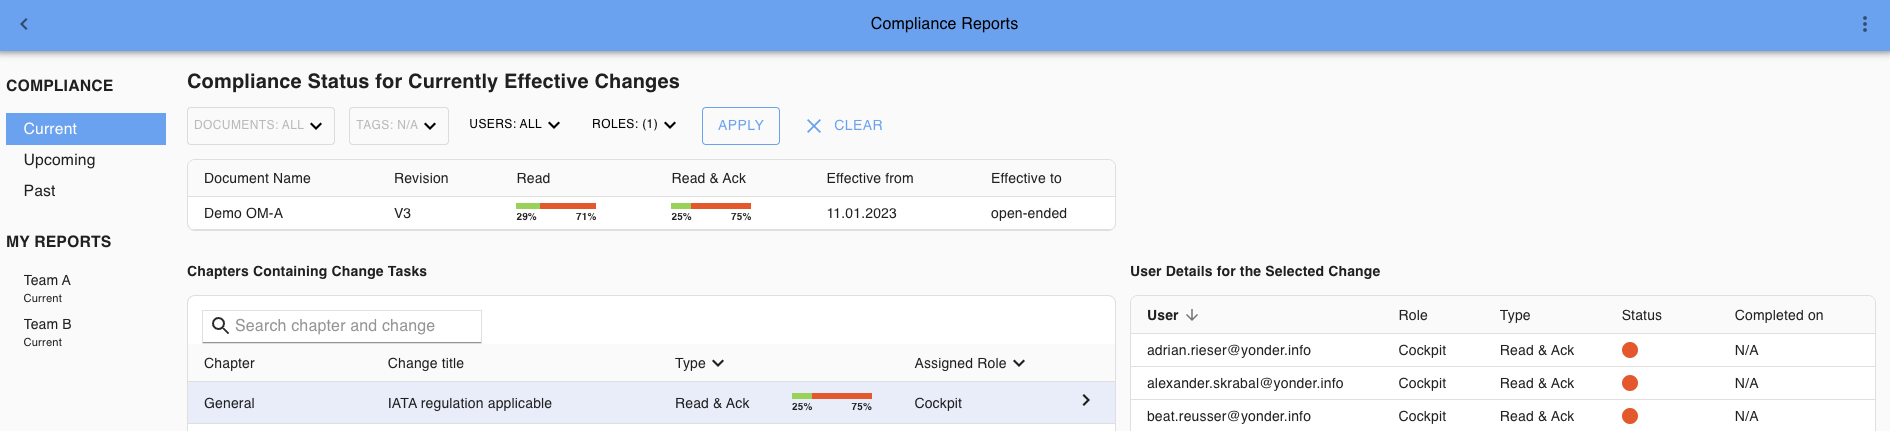
Task: Open the Documents: All dropdown
Action: coord(259,126)
